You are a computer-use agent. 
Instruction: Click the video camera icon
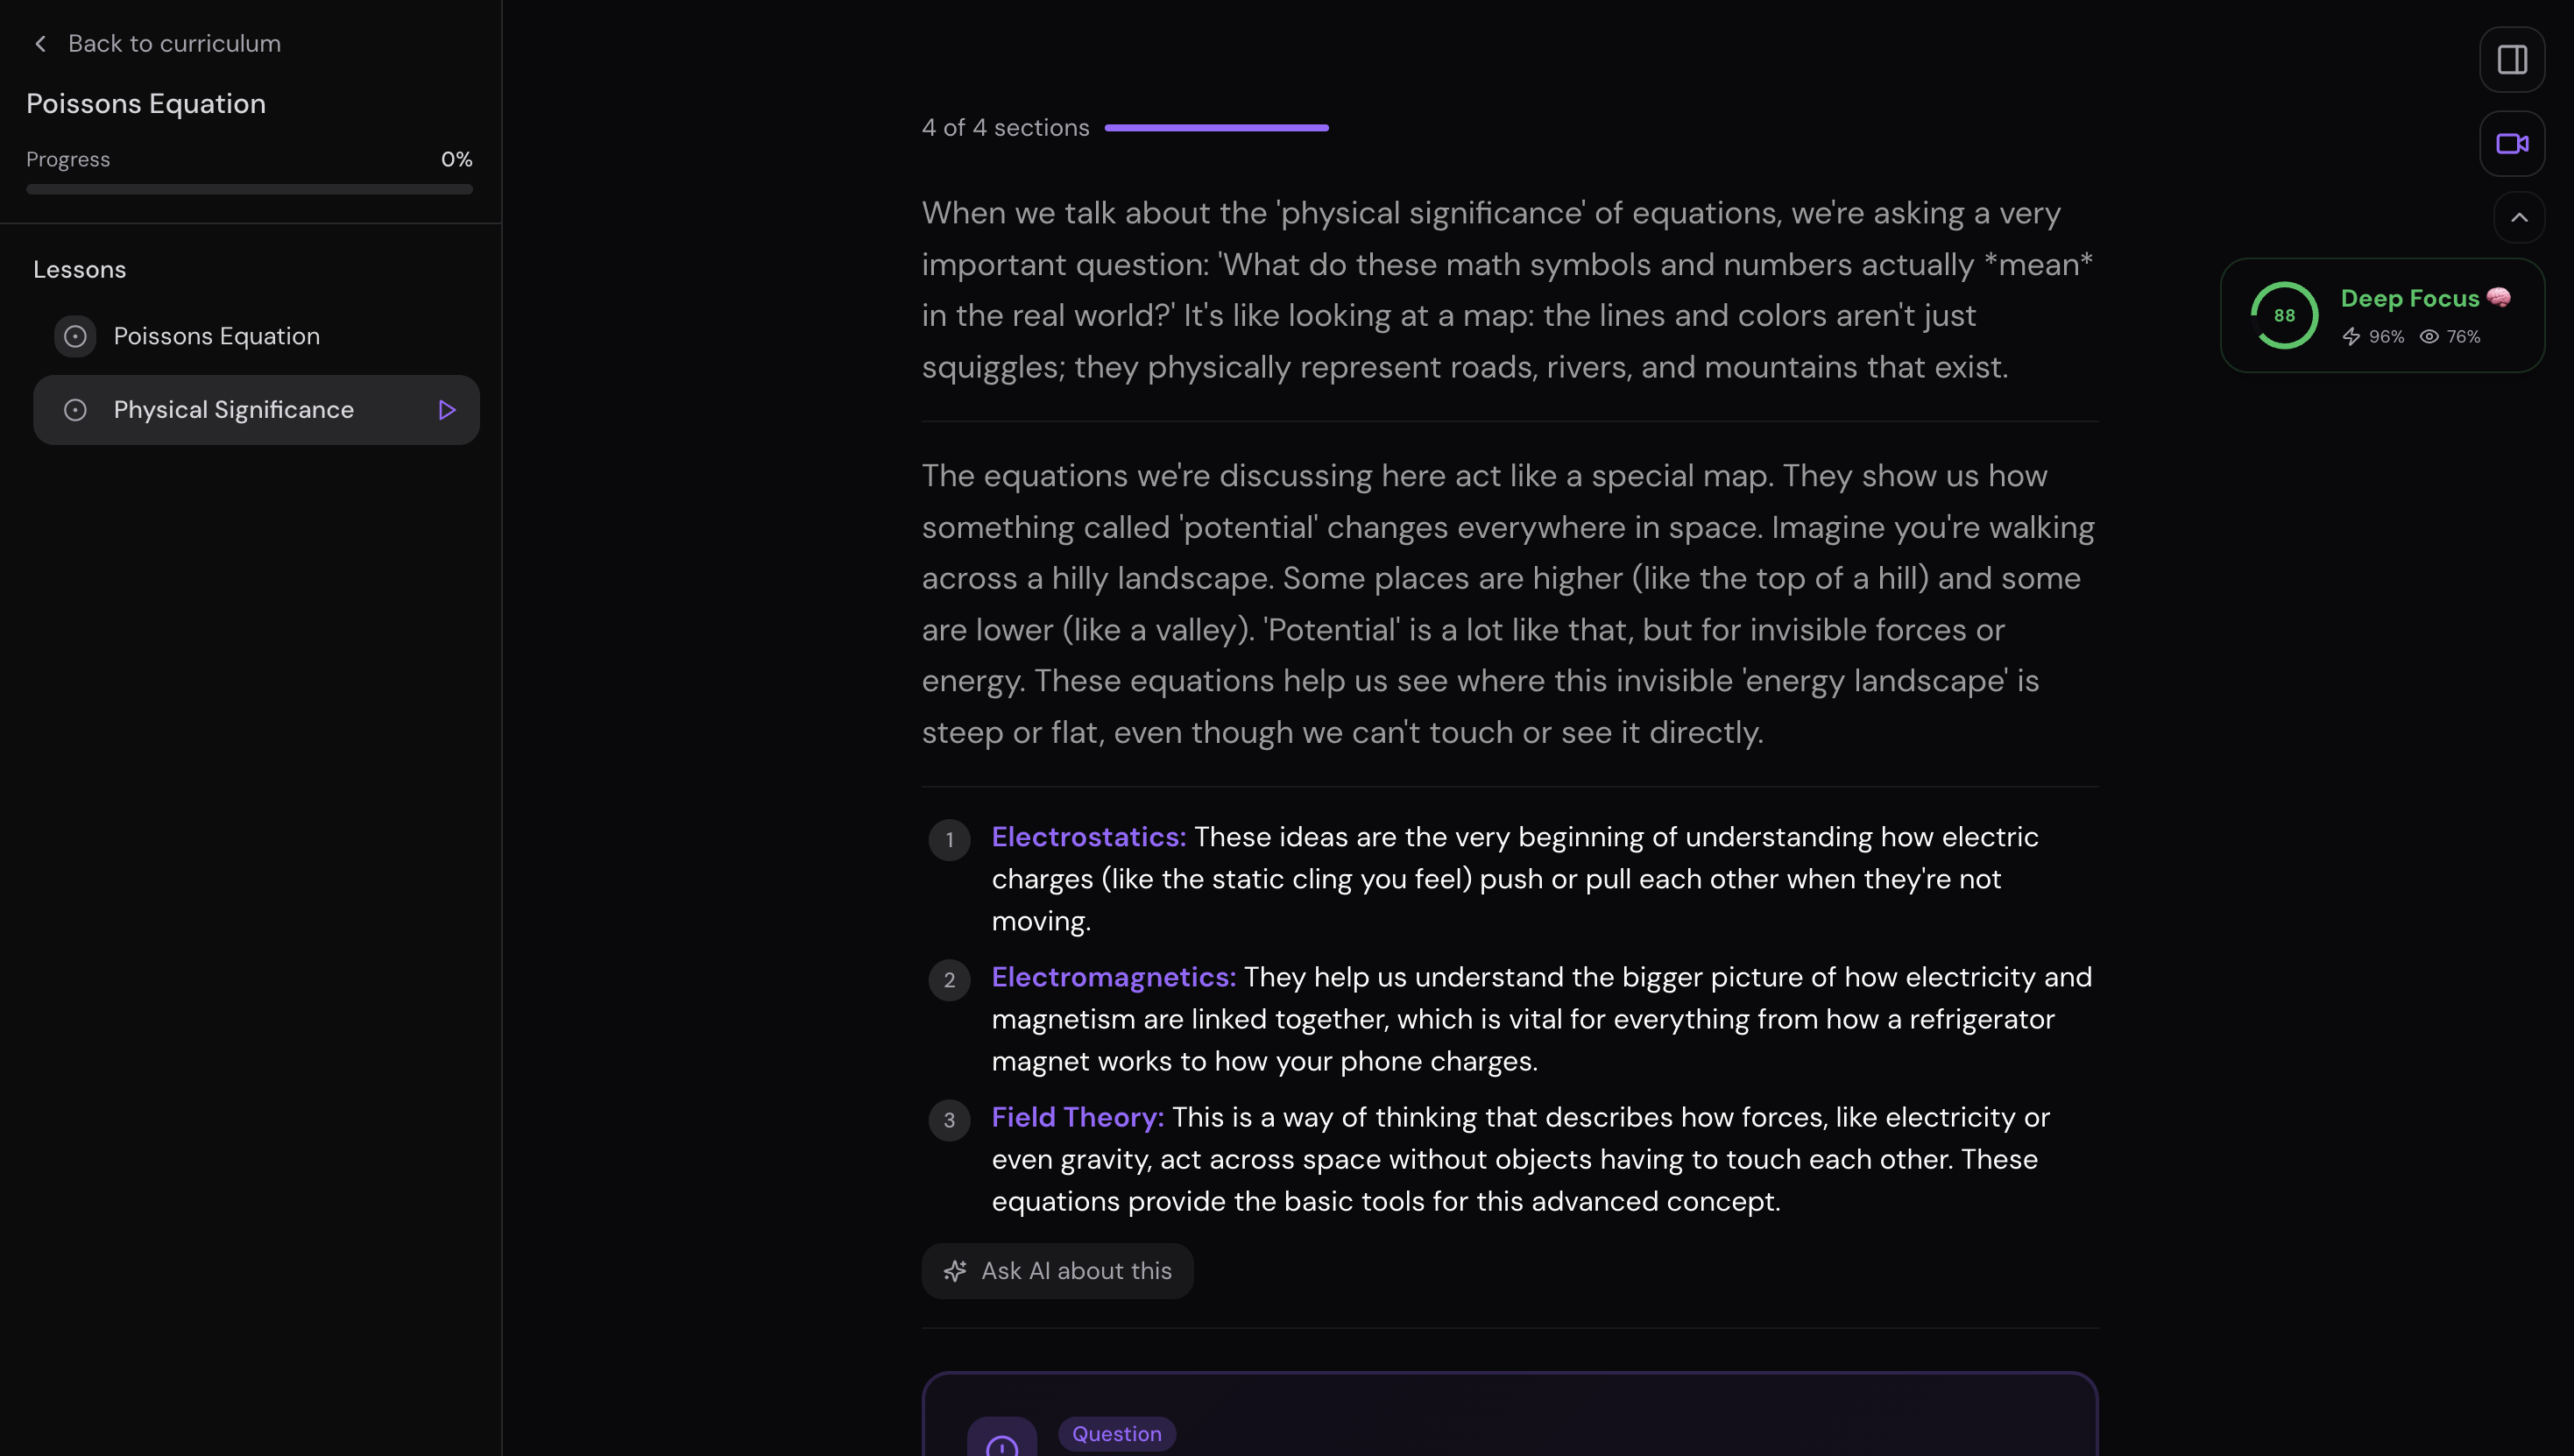pos(2511,144)
